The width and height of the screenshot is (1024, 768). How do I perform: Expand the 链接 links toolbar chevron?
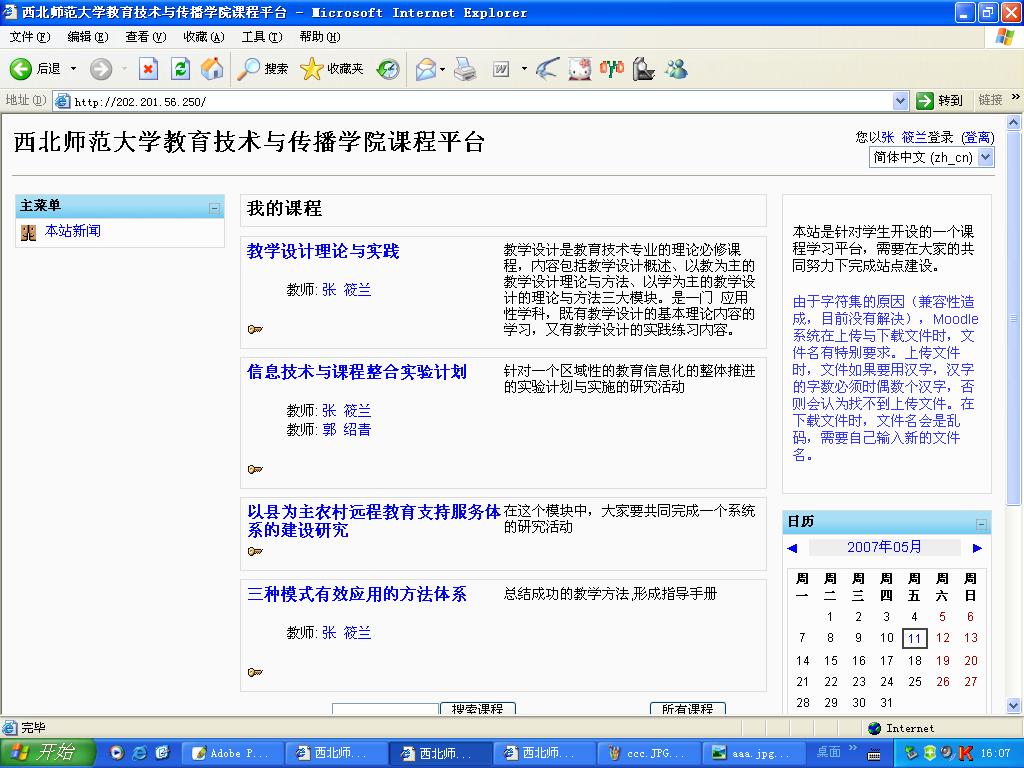[x=1016, y=97]
